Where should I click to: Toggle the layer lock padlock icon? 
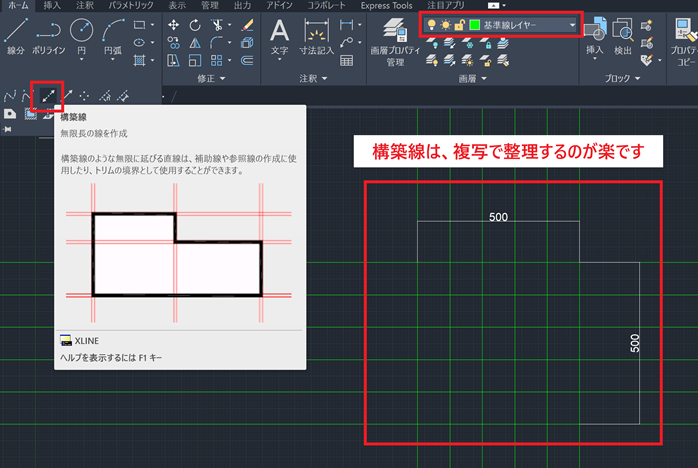459,24
